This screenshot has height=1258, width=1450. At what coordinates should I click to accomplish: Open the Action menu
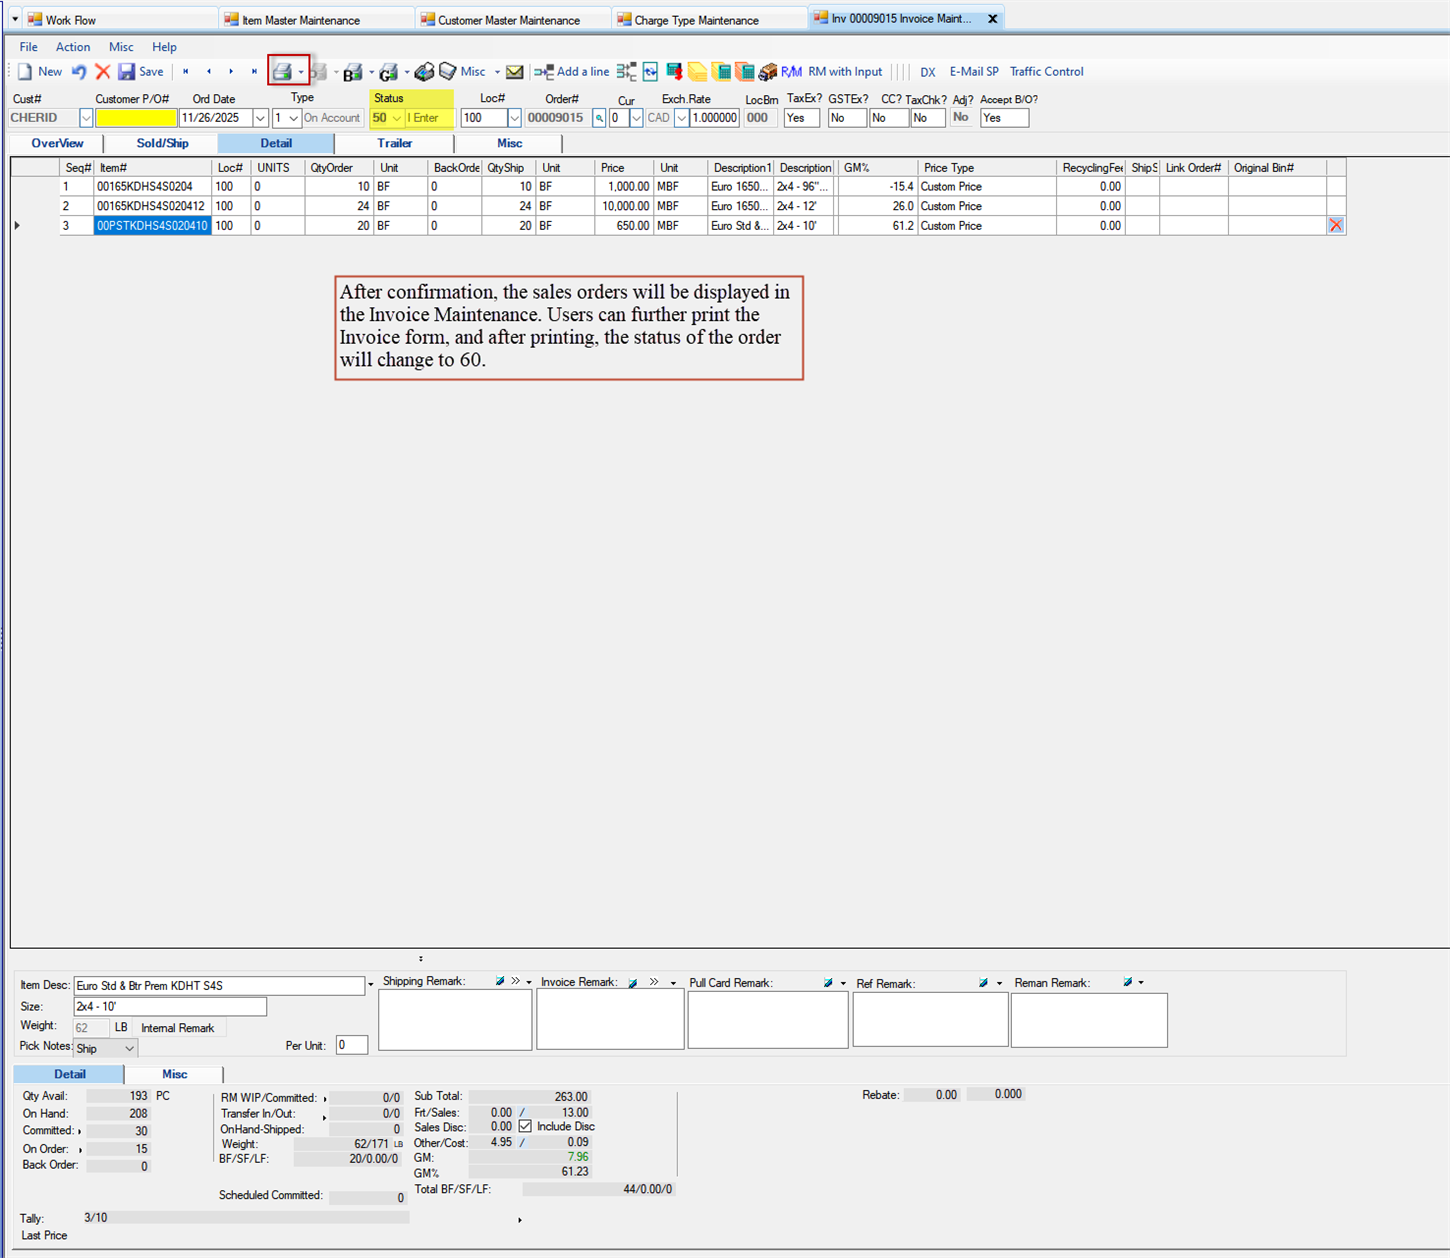(x=72, y=46)
